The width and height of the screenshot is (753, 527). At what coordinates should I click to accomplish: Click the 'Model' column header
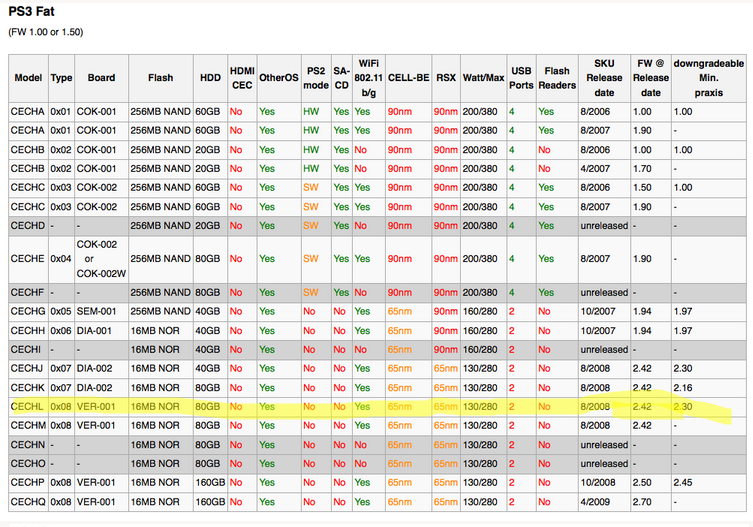coord(28,78)
